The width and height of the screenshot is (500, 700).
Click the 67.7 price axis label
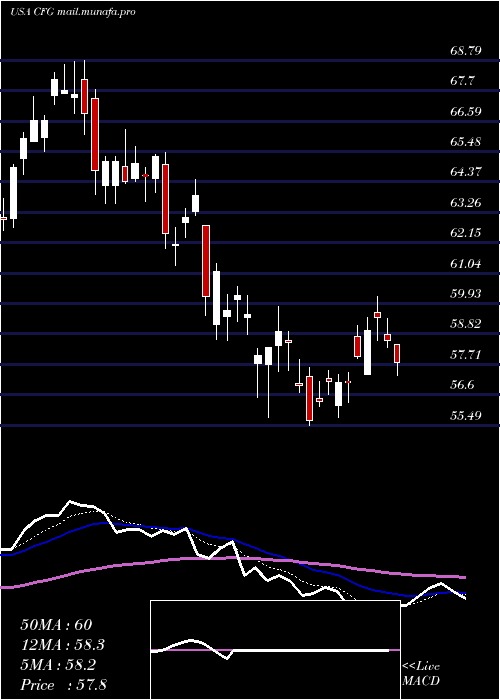click(463, 81)
